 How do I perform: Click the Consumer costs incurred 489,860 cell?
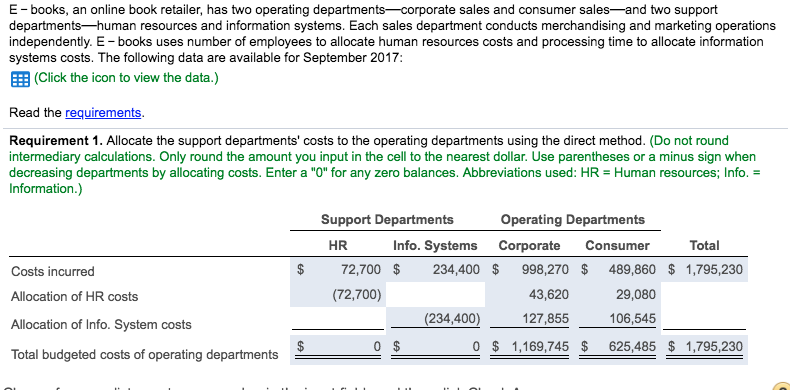626,270
